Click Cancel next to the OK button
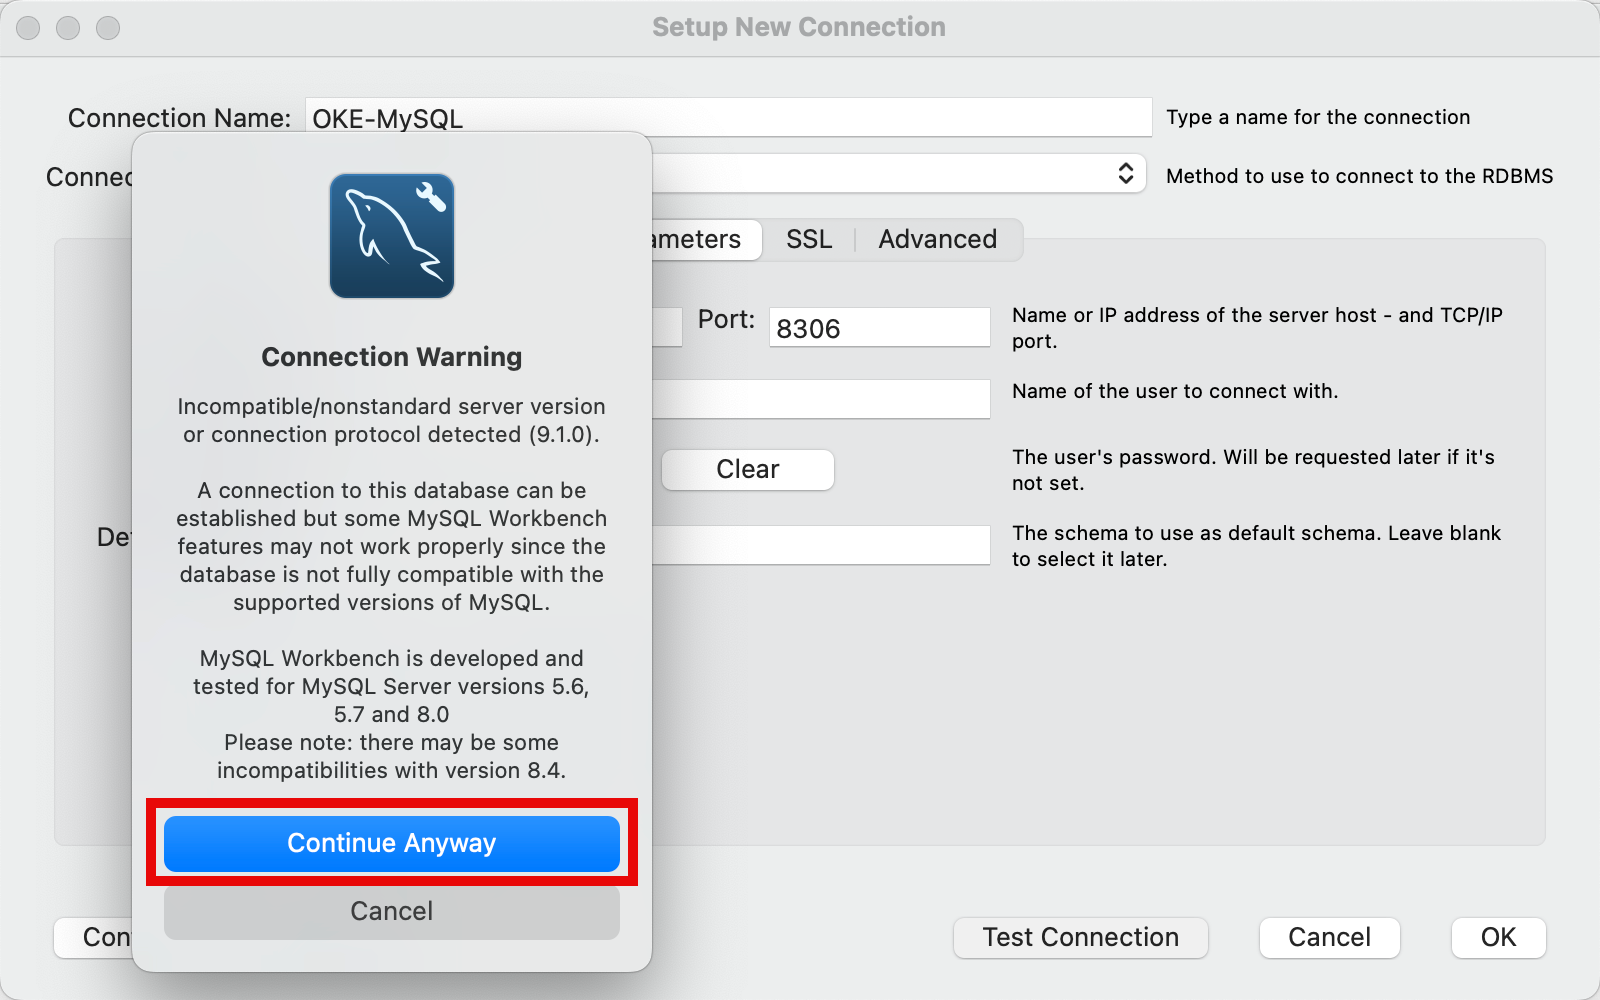The image size is (1600, 1000). click(x=1329, y=937)
